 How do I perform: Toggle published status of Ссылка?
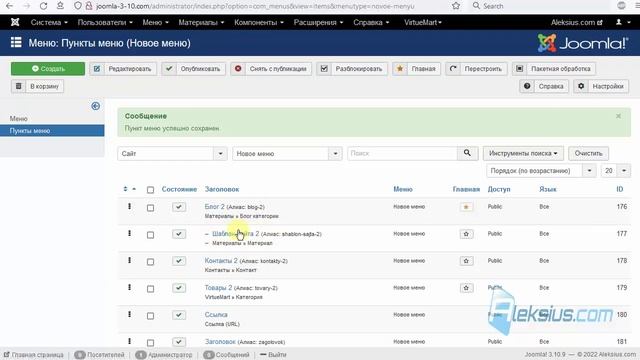(x=179, y=315)
